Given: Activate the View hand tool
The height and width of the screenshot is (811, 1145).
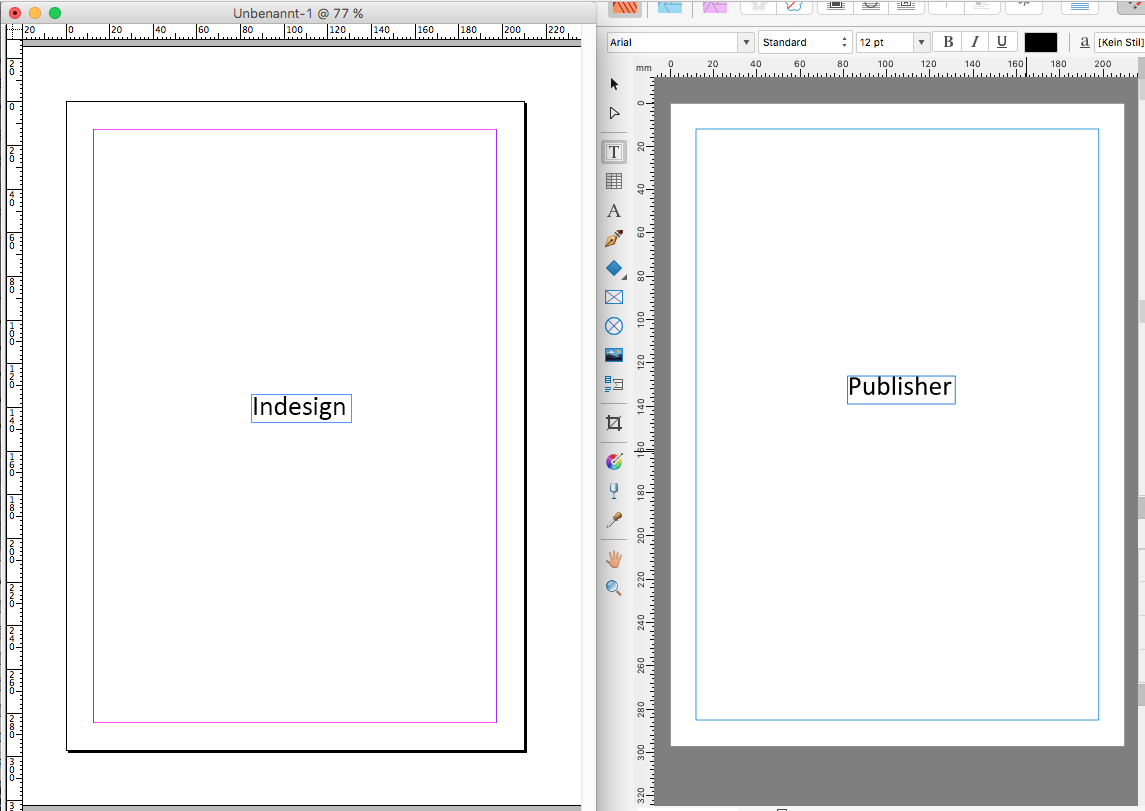Looking at the screenshot, I should [x=614, y=559].
